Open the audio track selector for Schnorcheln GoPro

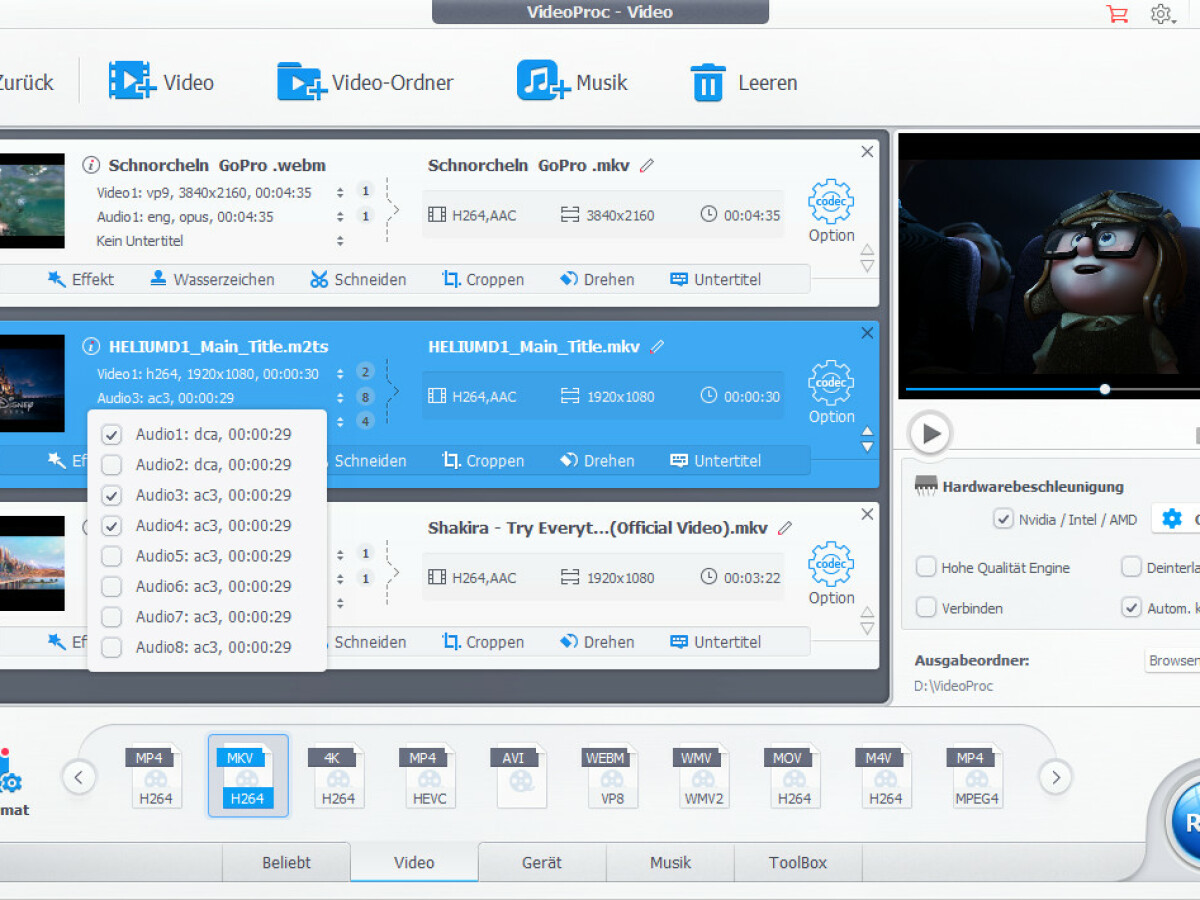tap(340, 216)
